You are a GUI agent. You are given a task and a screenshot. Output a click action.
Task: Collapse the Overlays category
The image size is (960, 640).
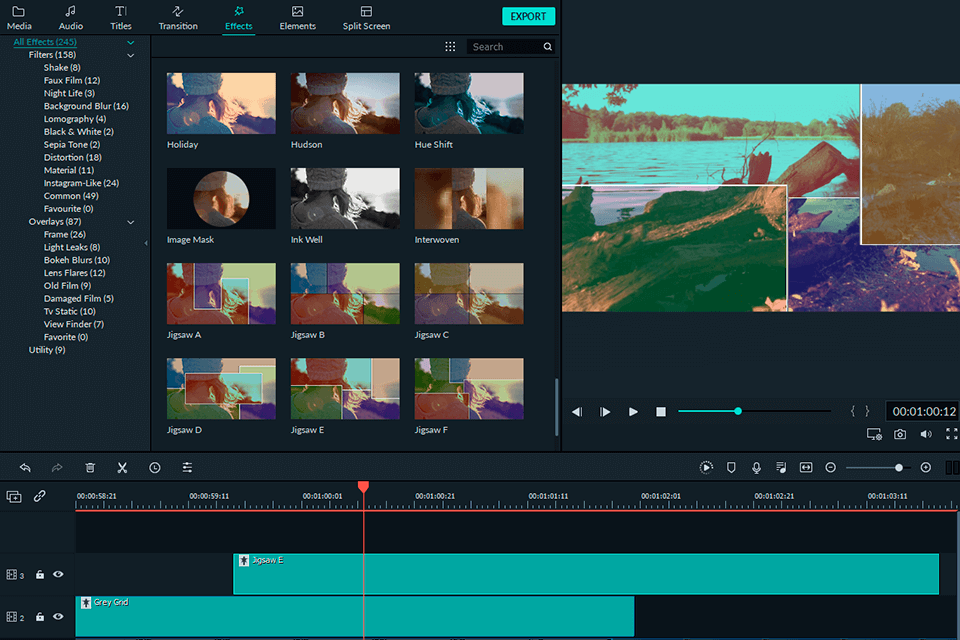pyautogui.click(x=129, y=221)
